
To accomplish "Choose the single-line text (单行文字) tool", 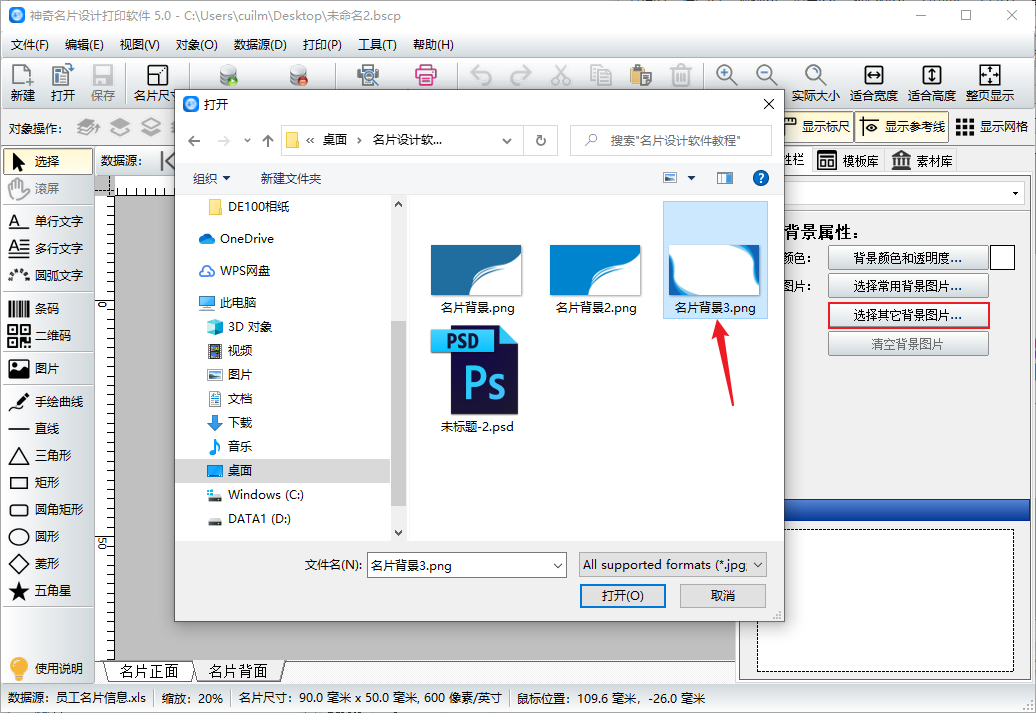I will click(46, 221).
